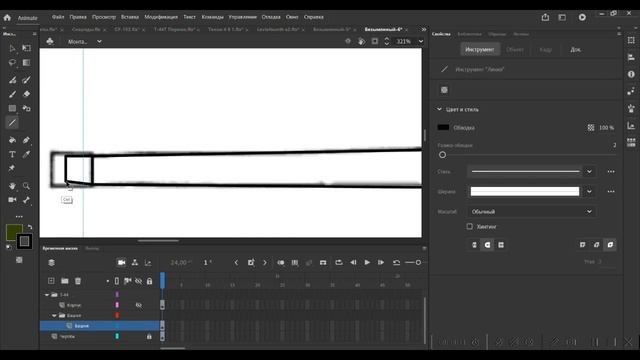The width and height of the screenshot is (640, 360).
Task: Delete the selected layer
Action: coord(78,281)
